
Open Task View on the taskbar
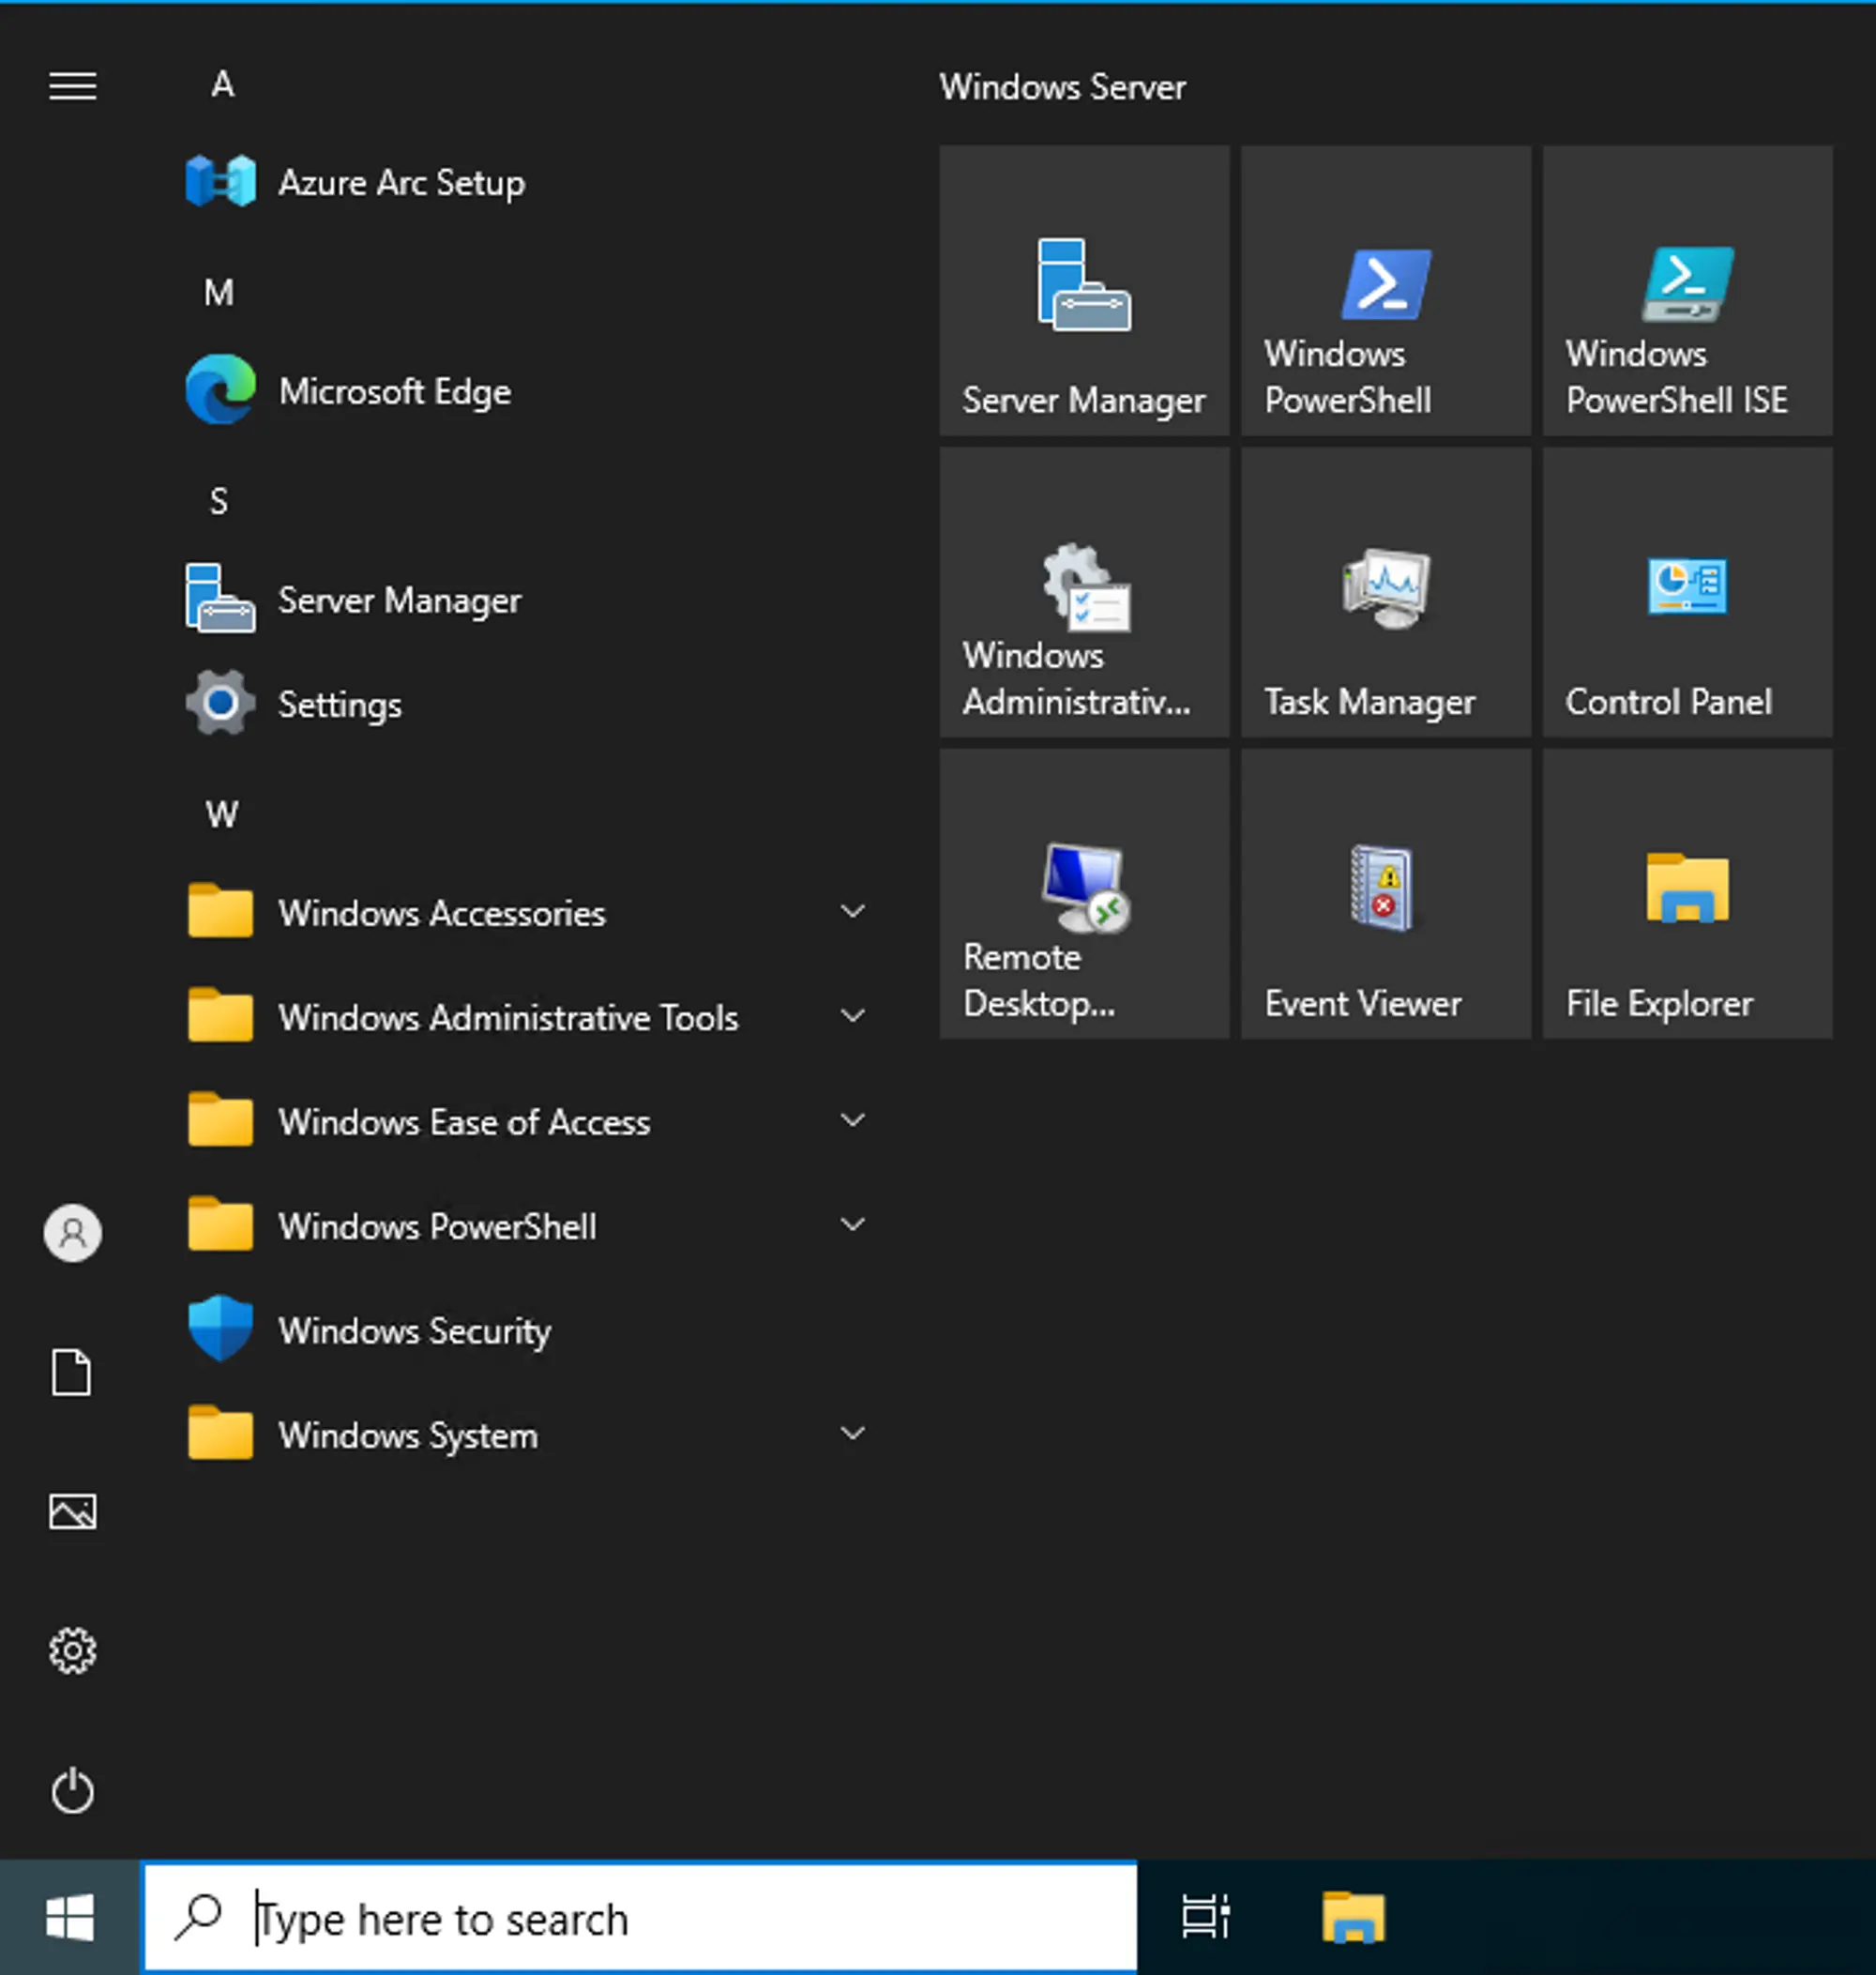click(x=1206, y=1918)
